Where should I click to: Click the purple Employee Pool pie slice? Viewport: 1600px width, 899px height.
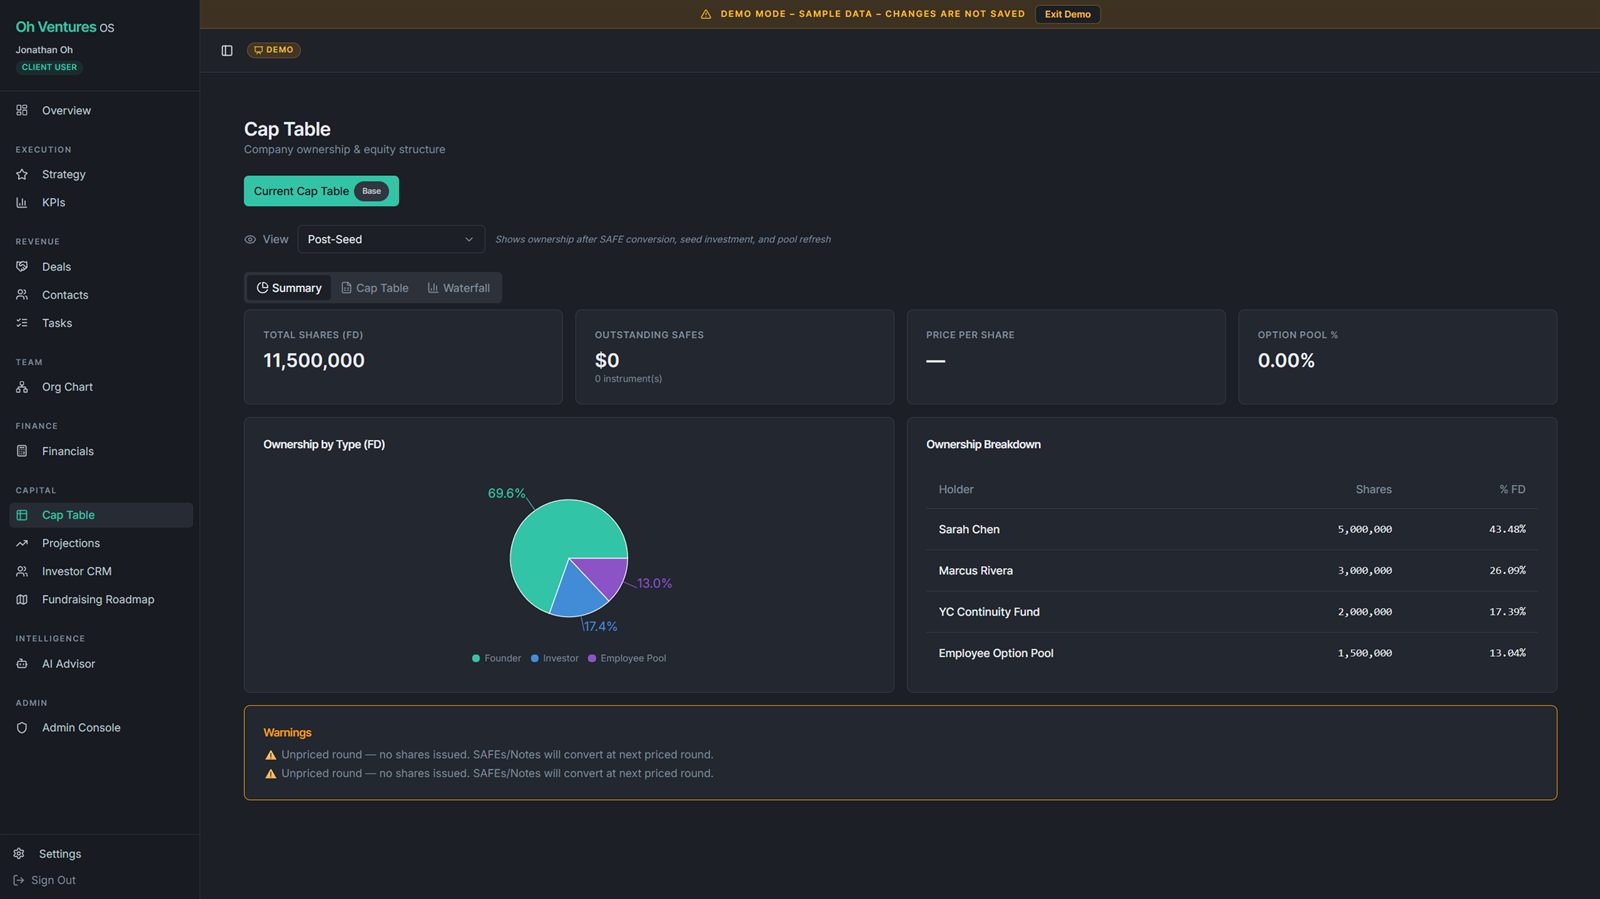(x=606, y=574)
